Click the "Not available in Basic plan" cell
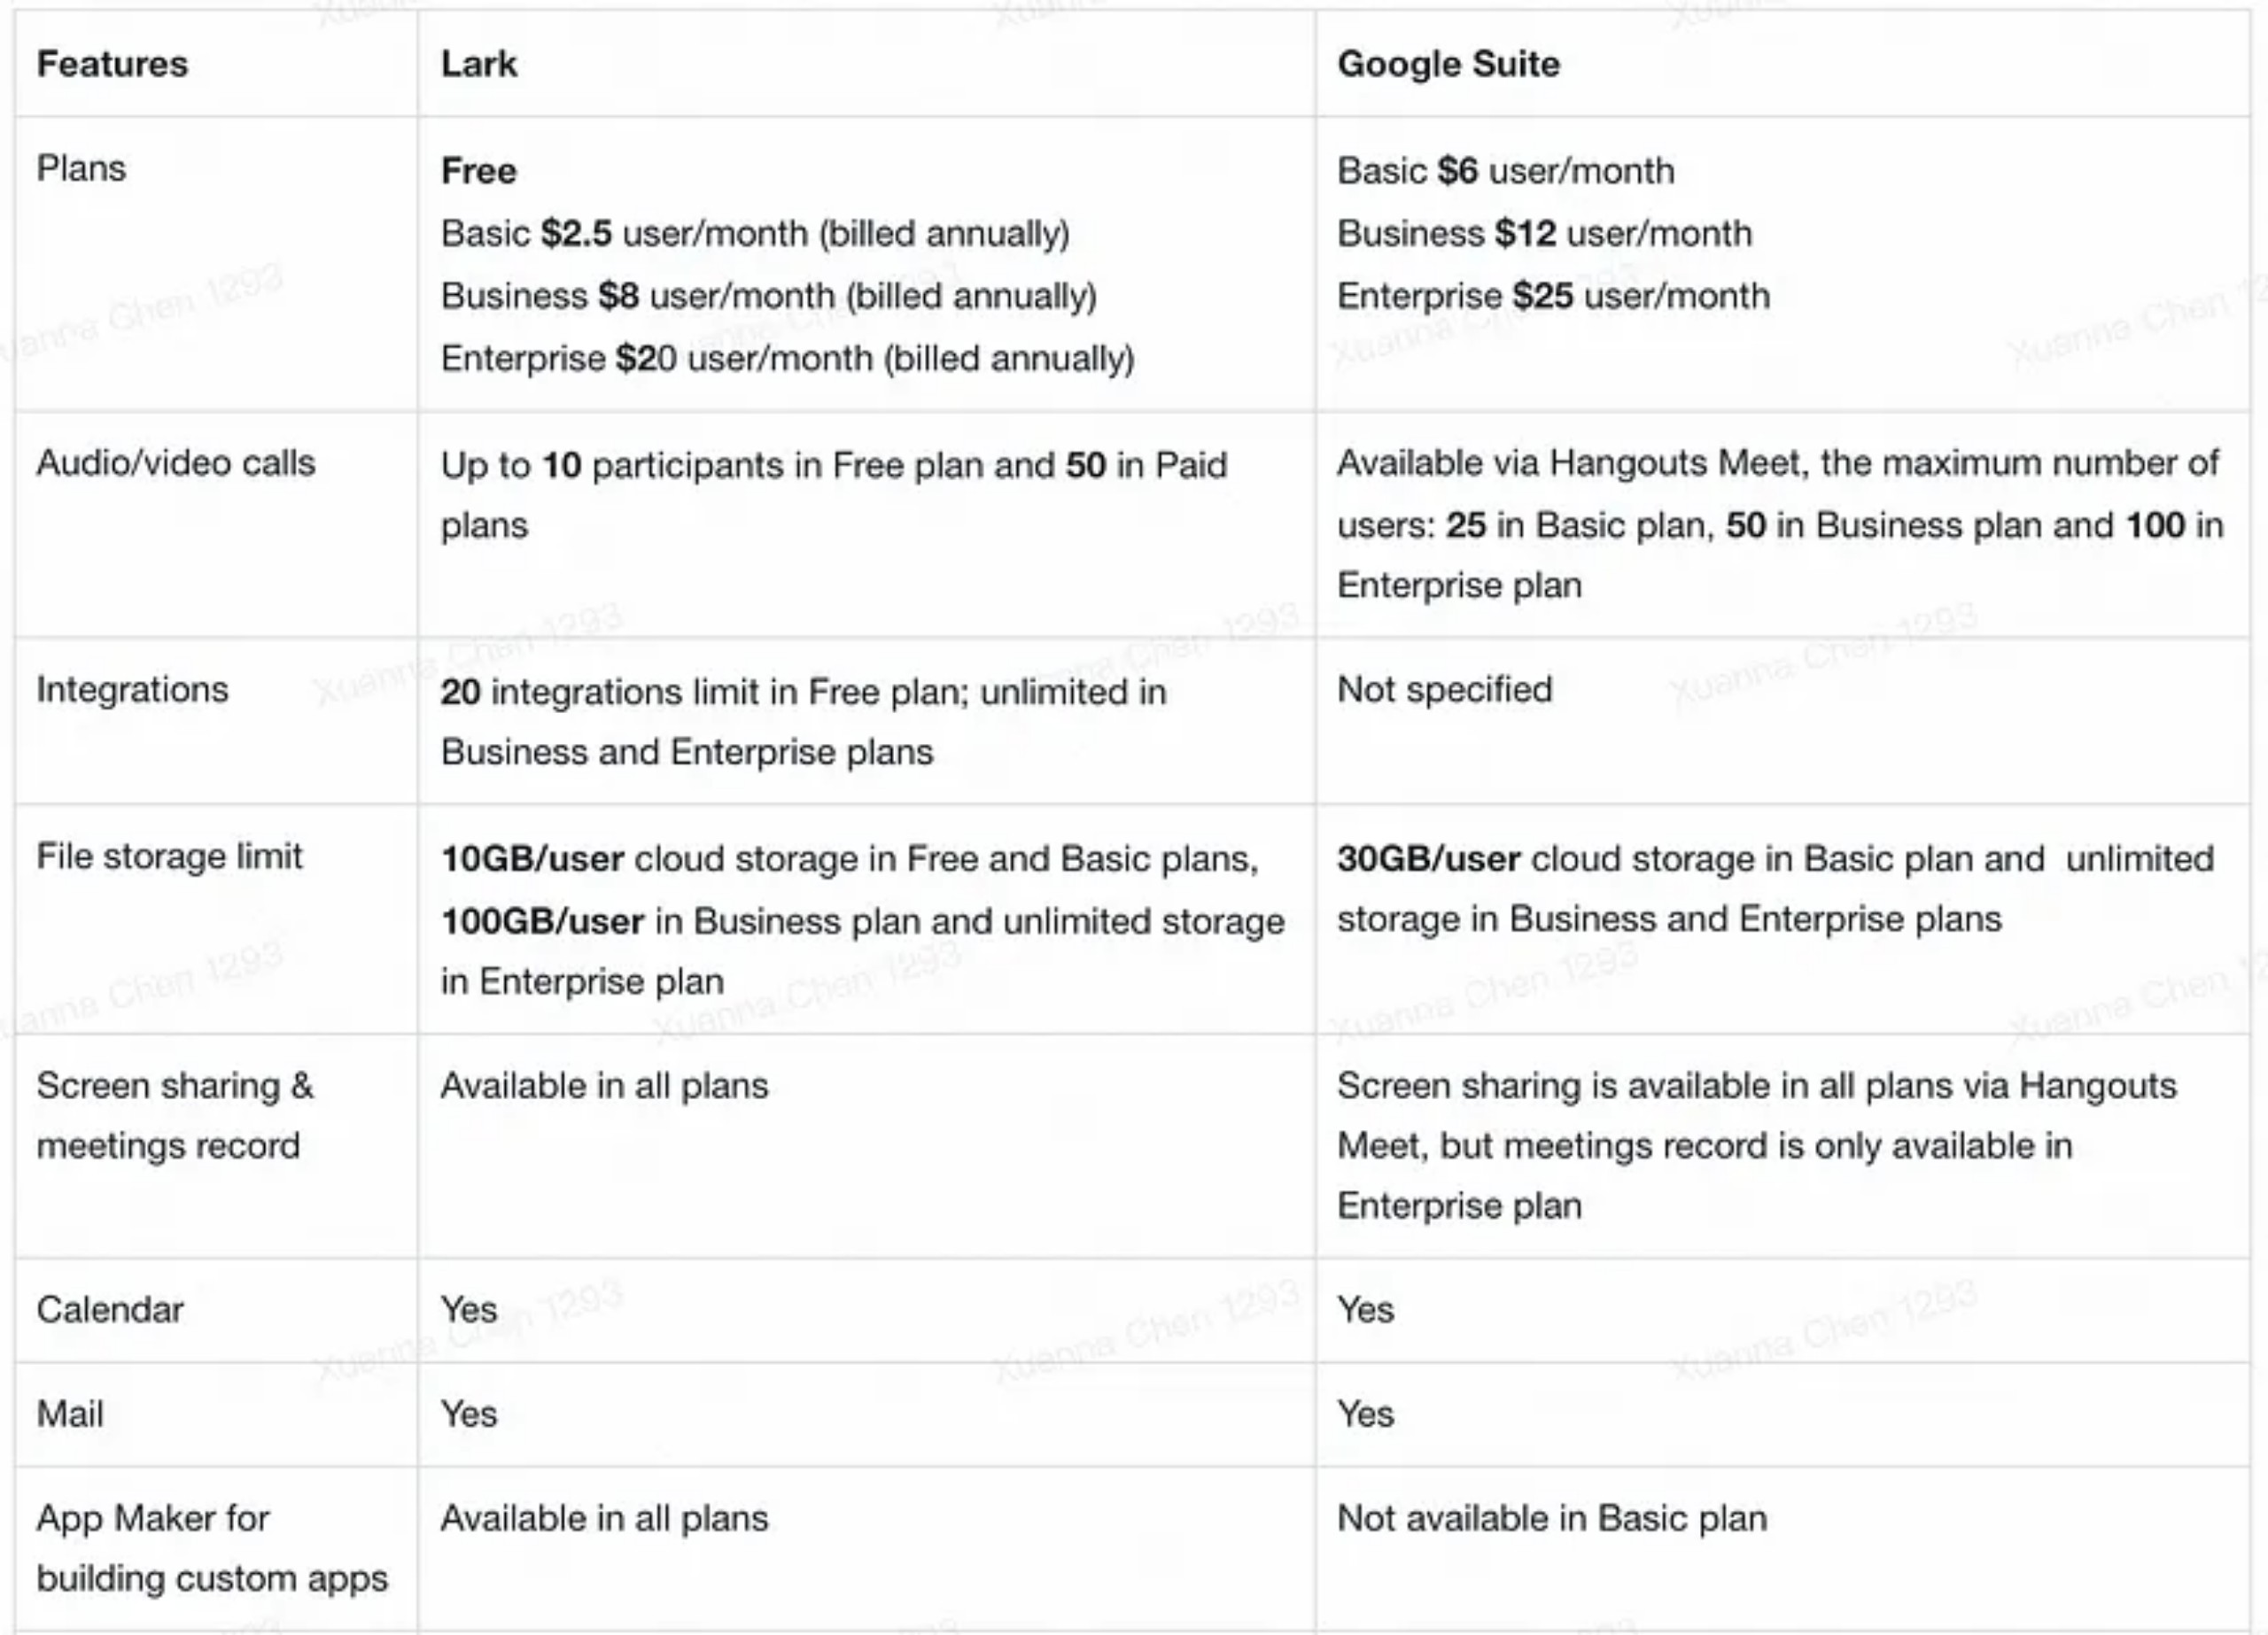 click(x=1552, y=1518)
